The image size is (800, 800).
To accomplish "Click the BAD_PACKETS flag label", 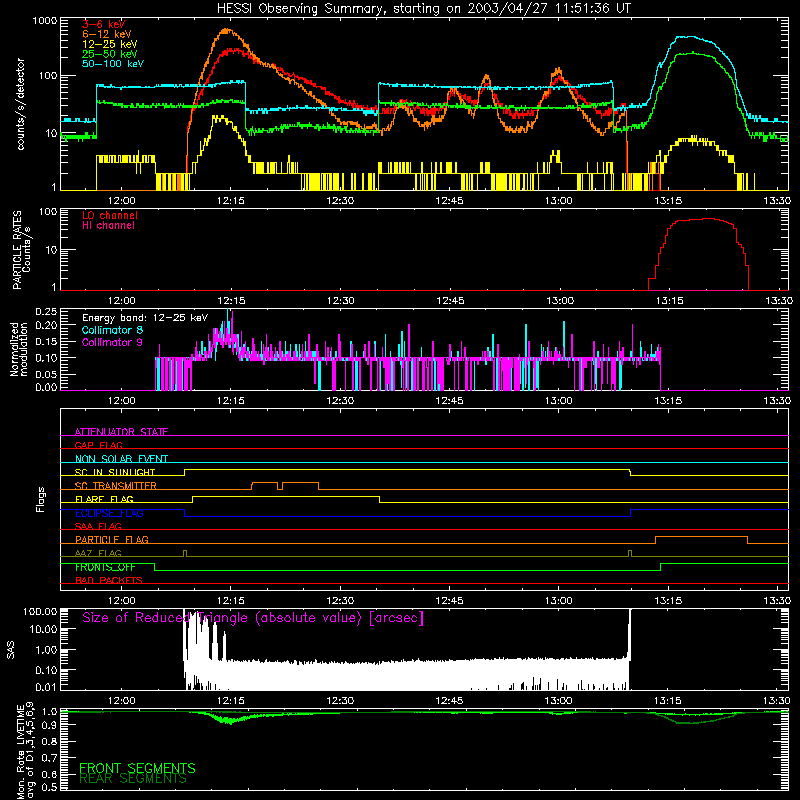I will [109, 580].
